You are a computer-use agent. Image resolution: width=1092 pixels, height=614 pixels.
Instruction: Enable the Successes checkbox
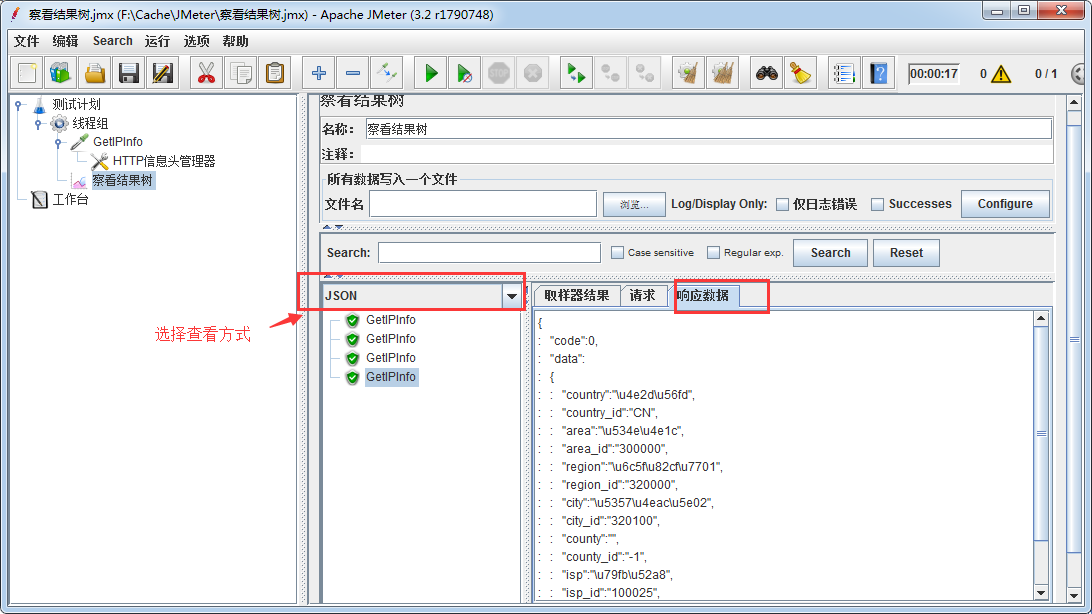(878, 204)
